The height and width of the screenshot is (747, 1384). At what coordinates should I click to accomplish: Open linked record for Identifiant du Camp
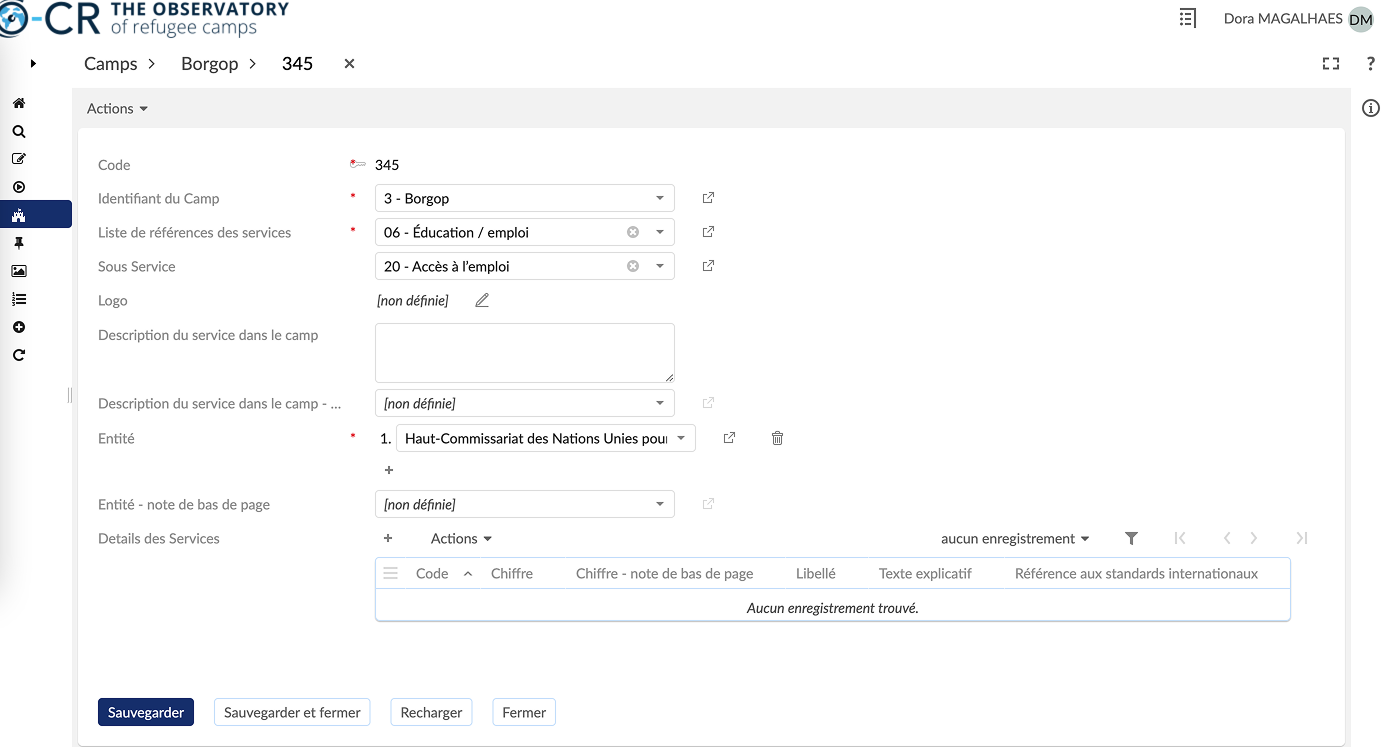pos(708,198)
